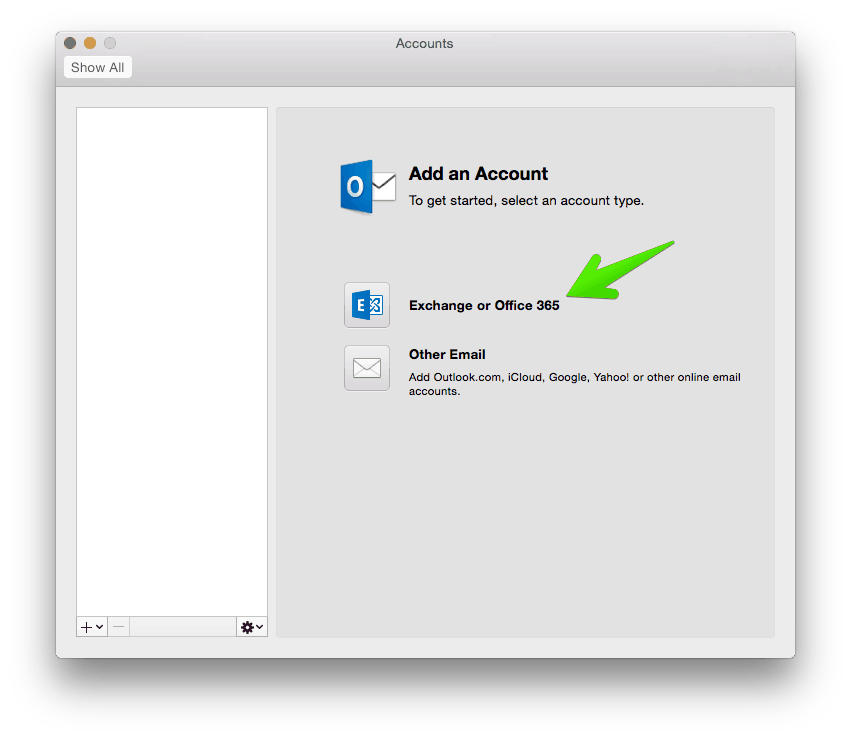Click the Other Email envelope icon

coord(367,368)
